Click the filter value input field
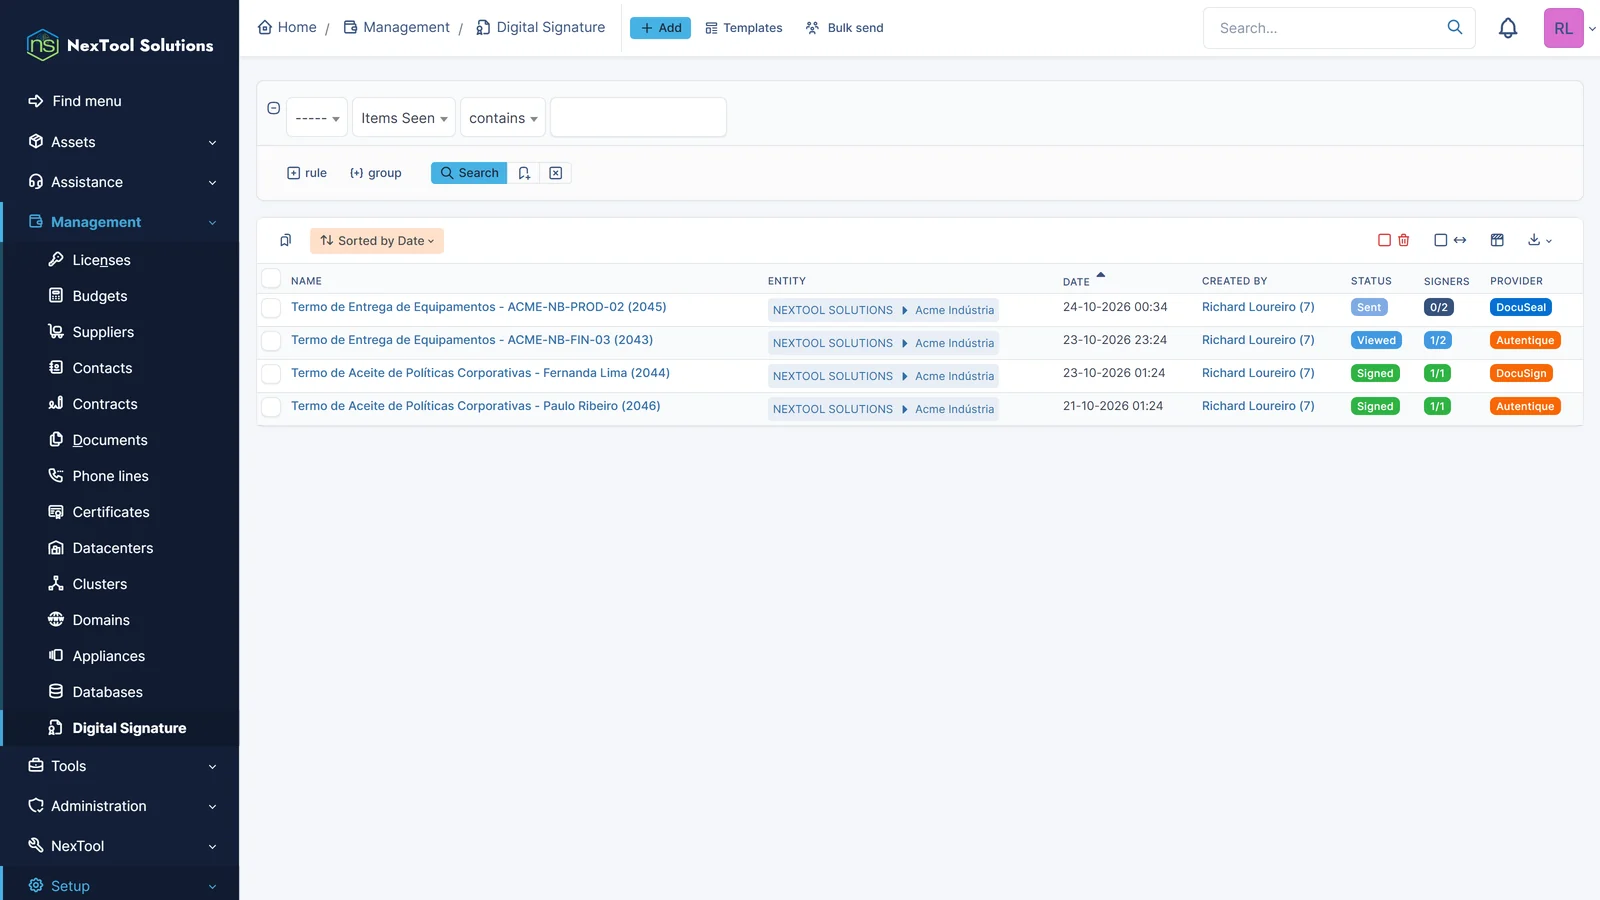Screen dimensions: 1600x900 click(x=638, y=117)
